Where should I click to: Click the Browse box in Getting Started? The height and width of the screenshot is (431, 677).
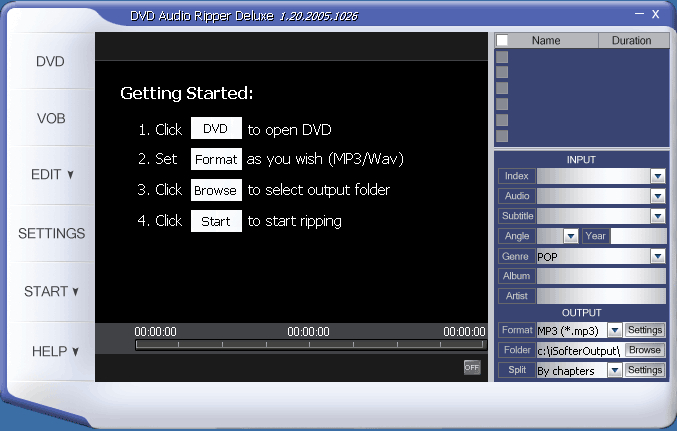coord(216,190)
